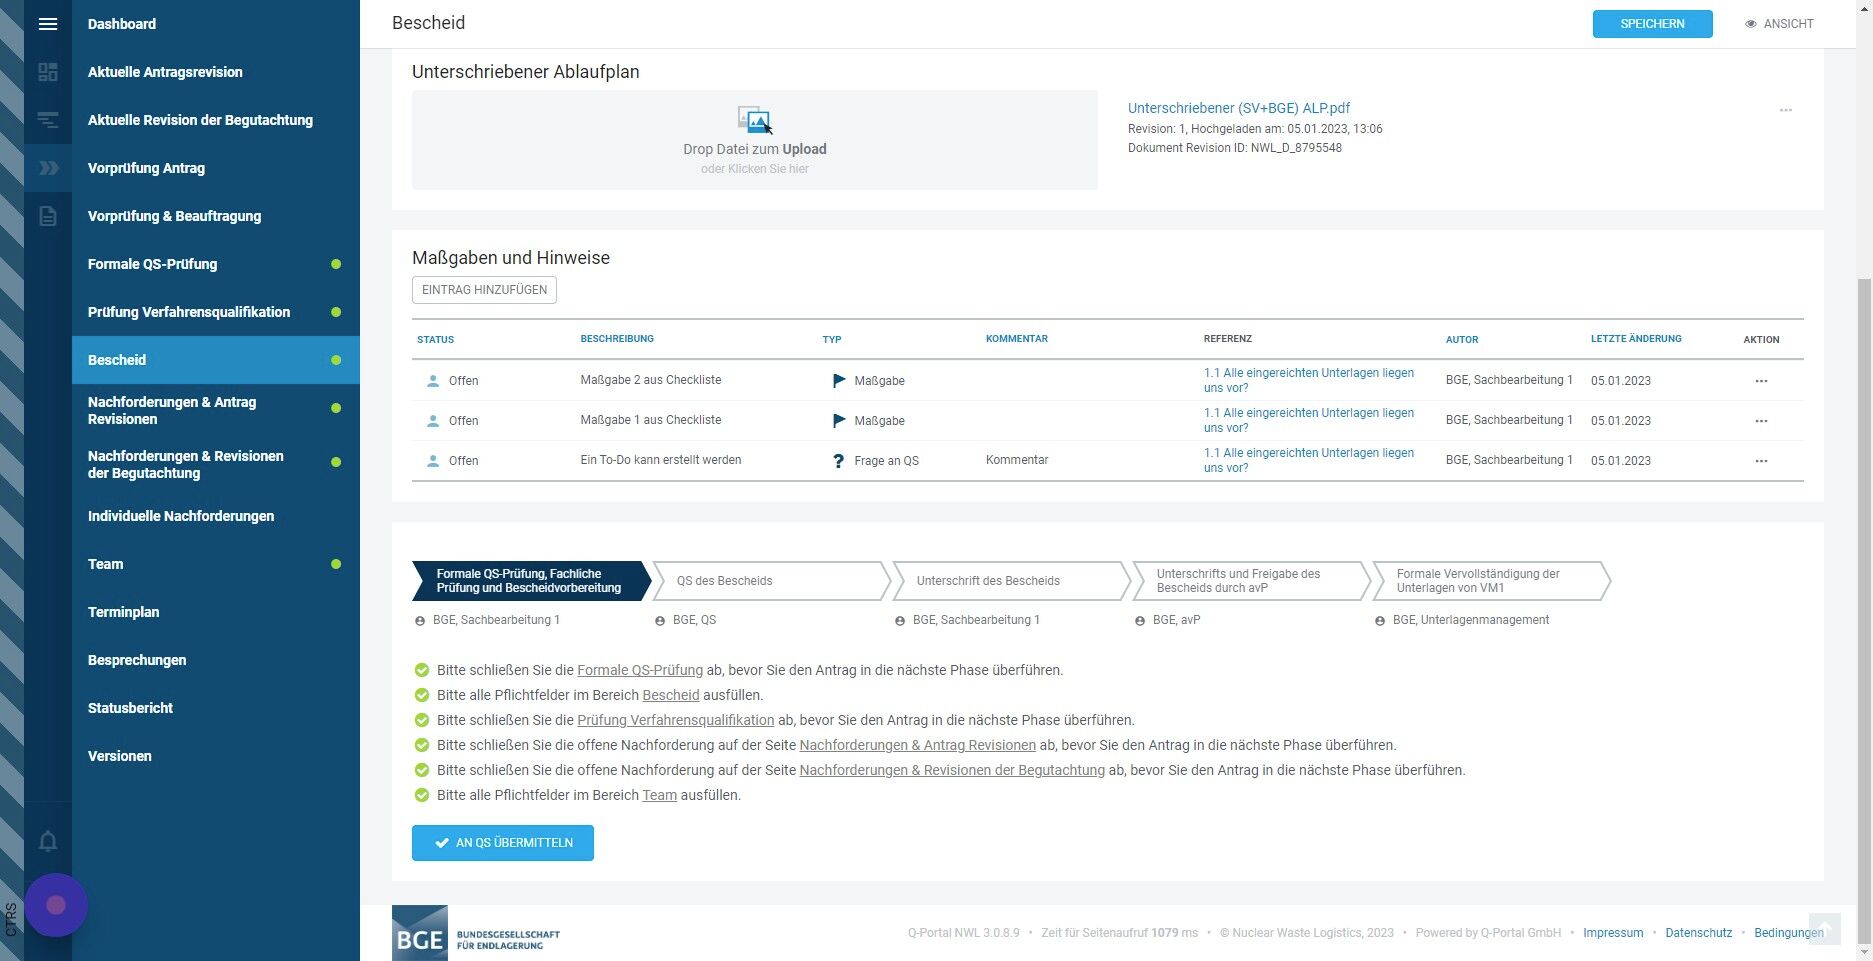Open action menu for Maßgabe 2 row
This screenshot has width=1873, height=961.
point(1761,381)
